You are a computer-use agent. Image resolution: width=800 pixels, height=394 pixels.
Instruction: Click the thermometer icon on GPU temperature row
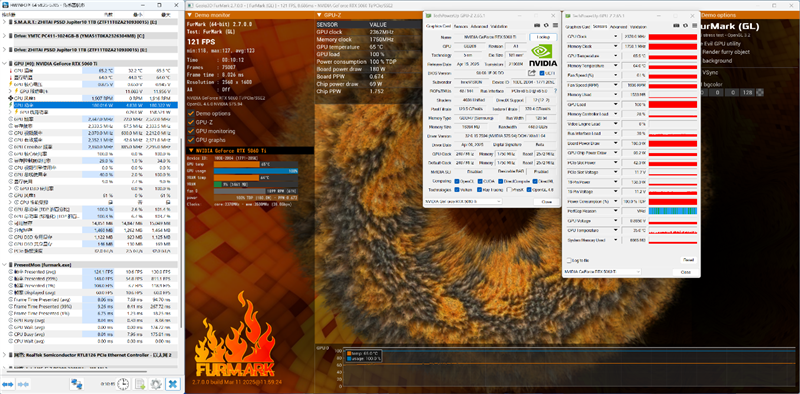[x=11, y=70]
